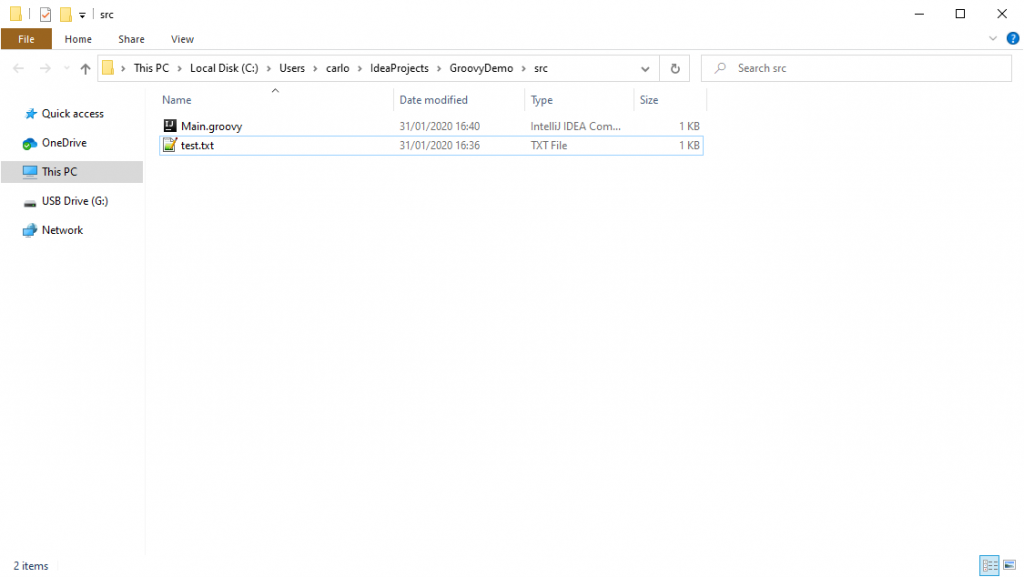Navigate to IdeaProjects in breadcrumb path
This screenshot has width=1024, height=577.
tap(392, 68)
